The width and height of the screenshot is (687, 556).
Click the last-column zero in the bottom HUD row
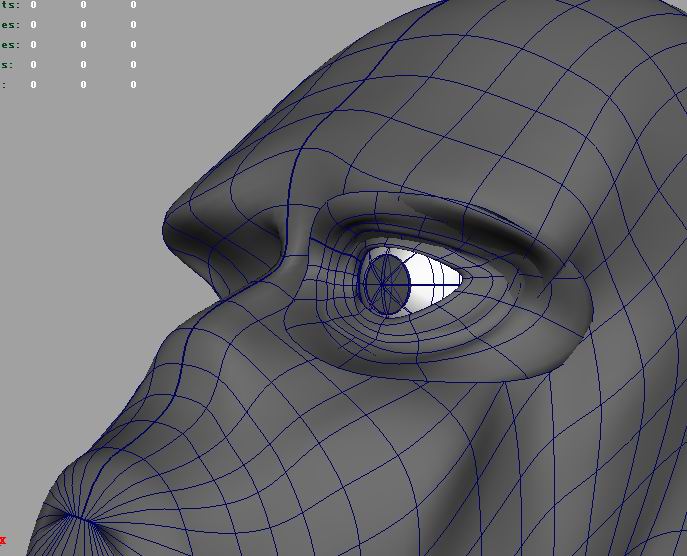tap(133, 85)
